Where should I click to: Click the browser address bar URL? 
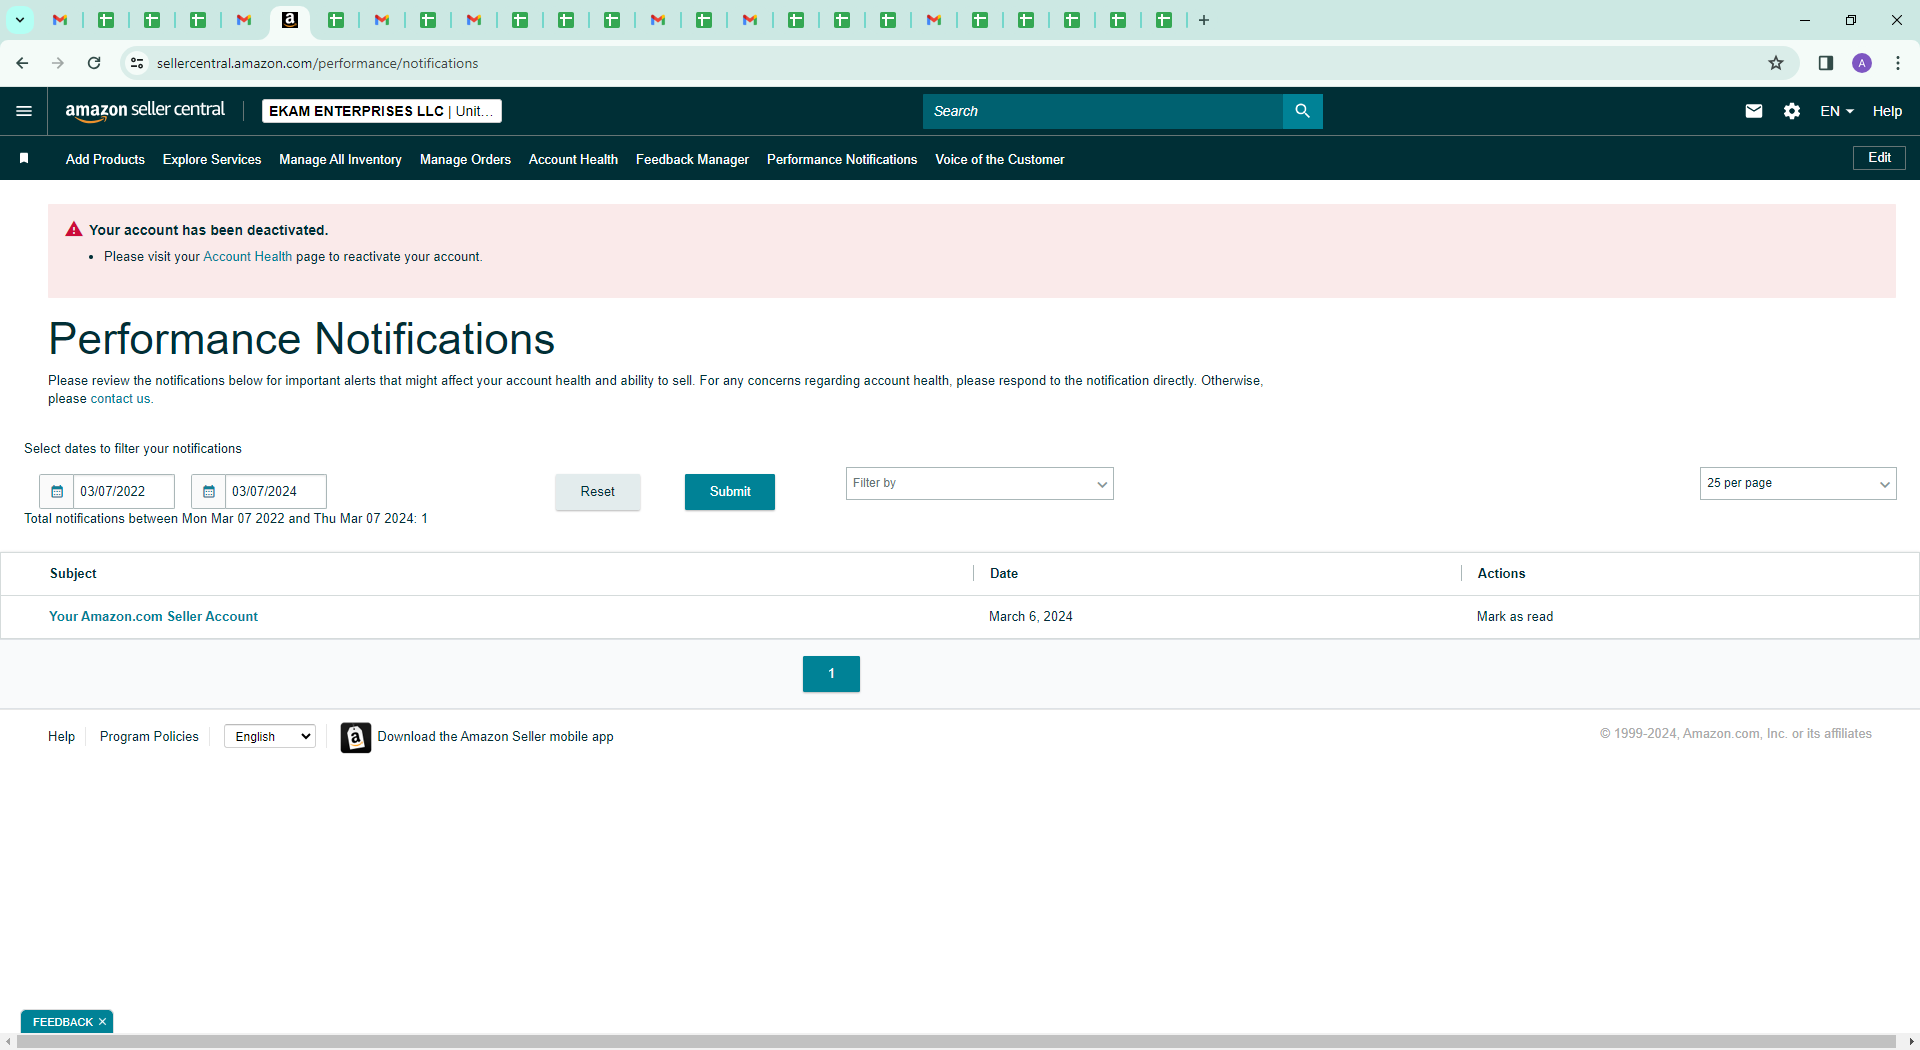[x=318, y=63]
